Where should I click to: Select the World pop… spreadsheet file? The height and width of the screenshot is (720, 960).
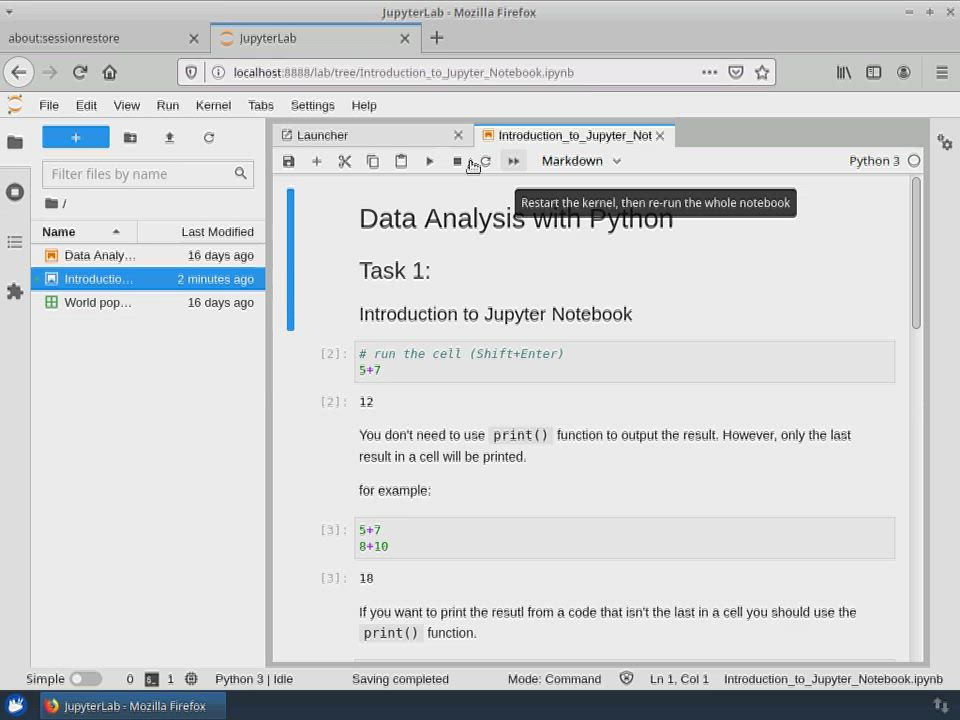(148, 302)
